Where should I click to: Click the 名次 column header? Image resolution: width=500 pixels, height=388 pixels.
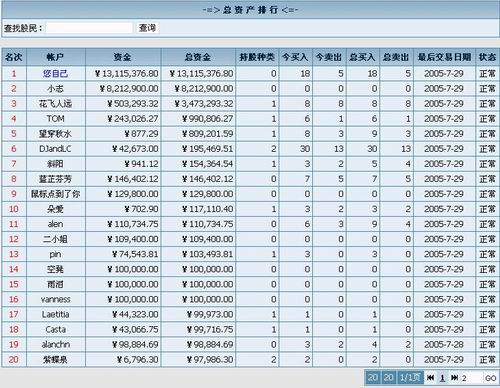click(x=14, y=57)
